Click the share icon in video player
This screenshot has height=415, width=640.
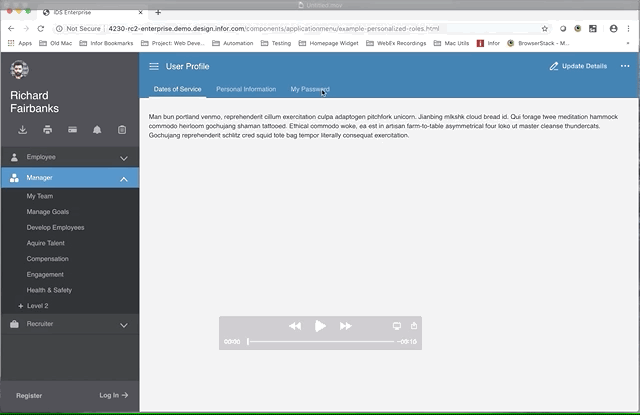pyautogui.click(x=414, y=326)
